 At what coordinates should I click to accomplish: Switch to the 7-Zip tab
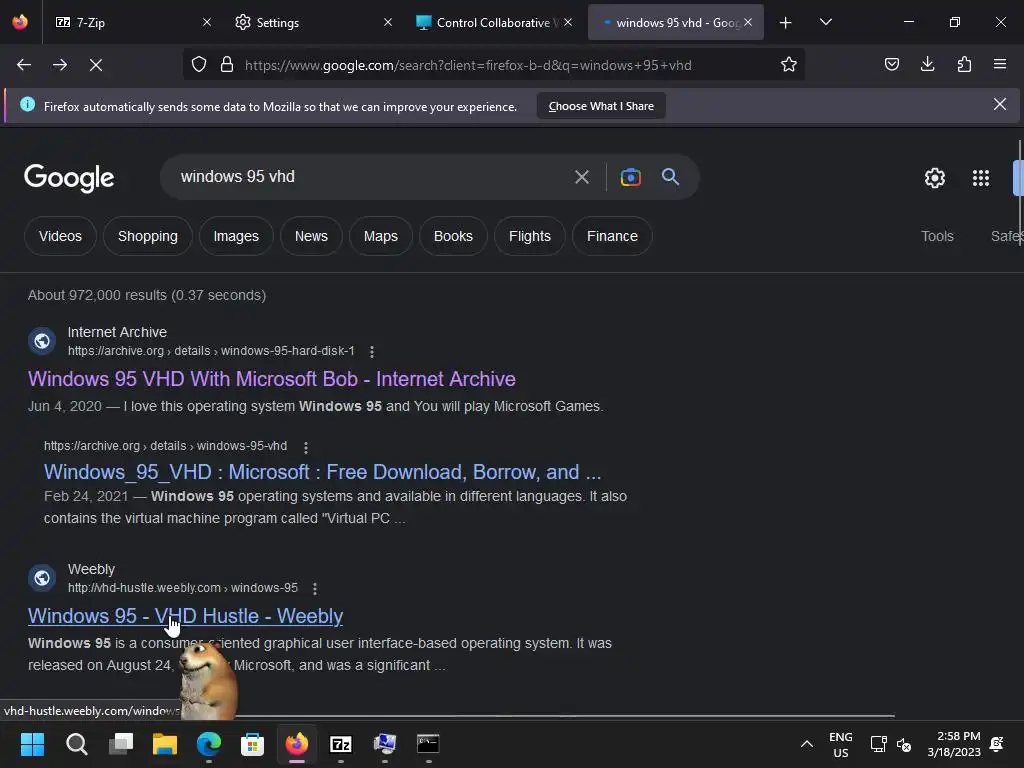(x=124, y=23)
